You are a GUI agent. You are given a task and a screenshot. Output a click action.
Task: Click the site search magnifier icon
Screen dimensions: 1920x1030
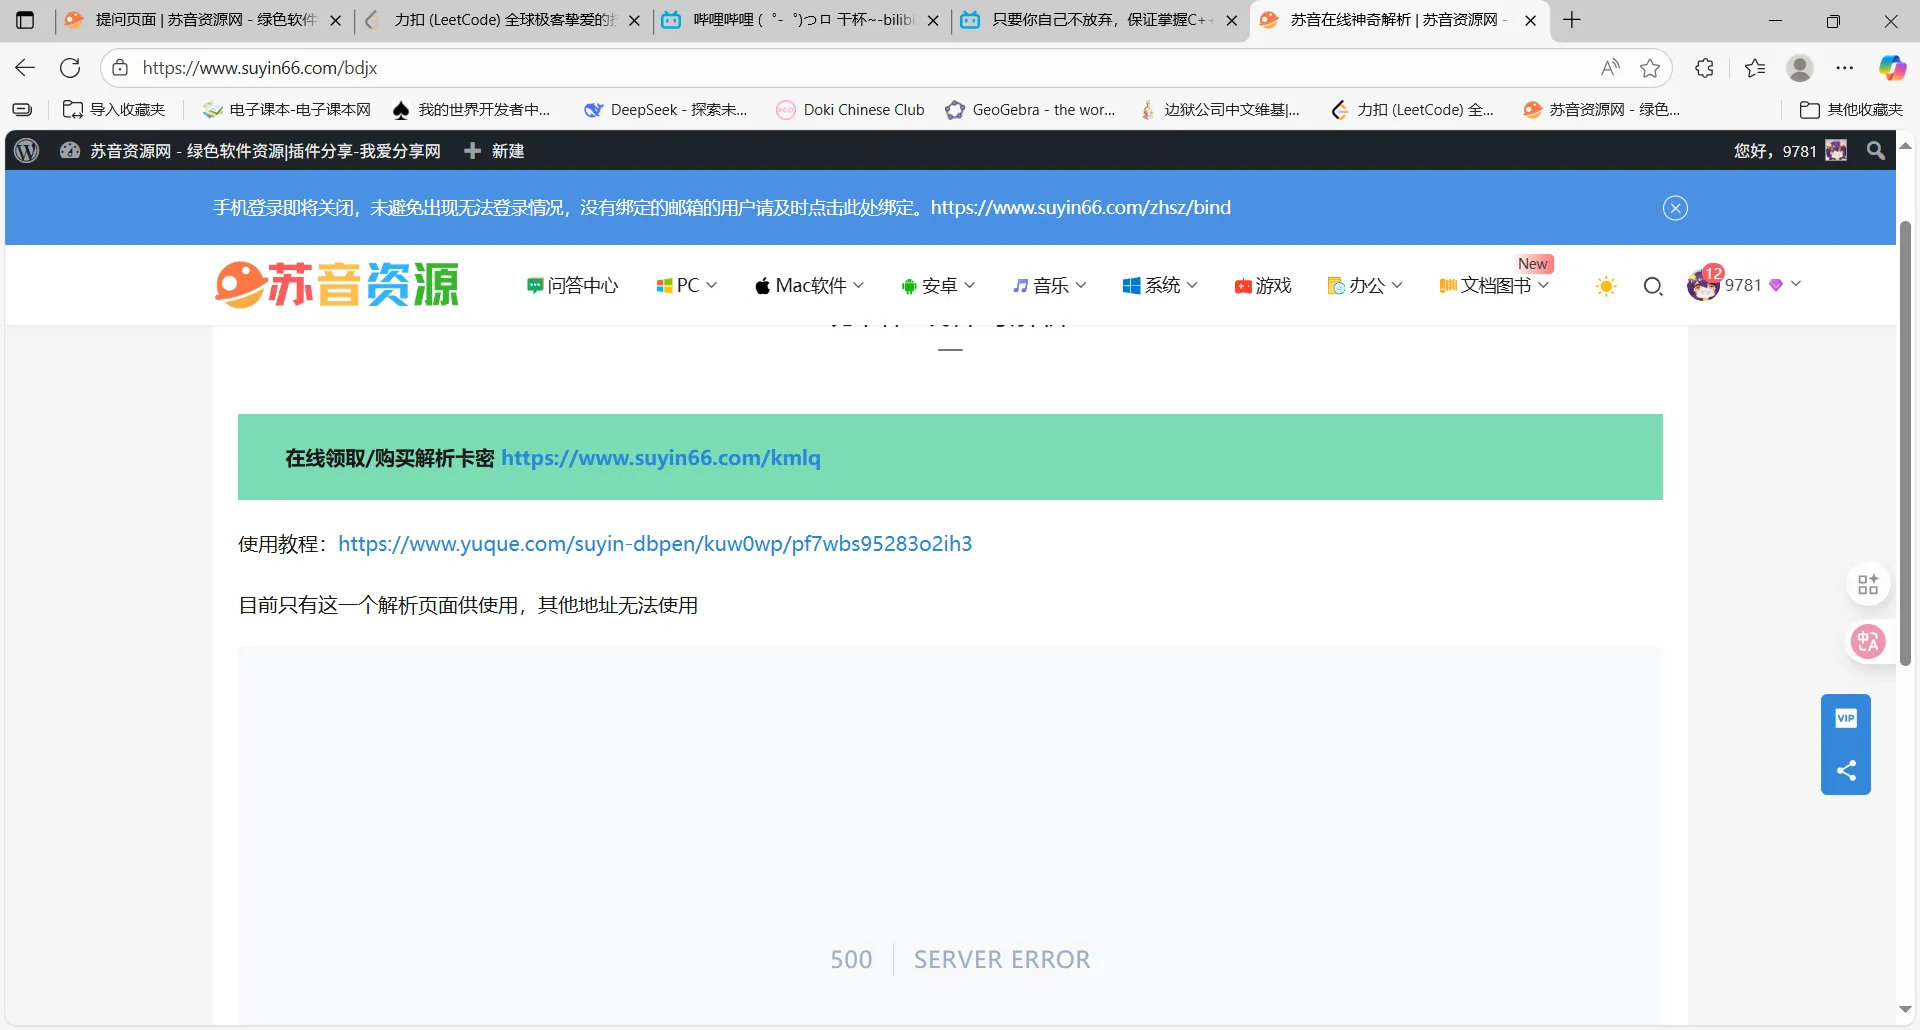click(x=1653, y=287)
